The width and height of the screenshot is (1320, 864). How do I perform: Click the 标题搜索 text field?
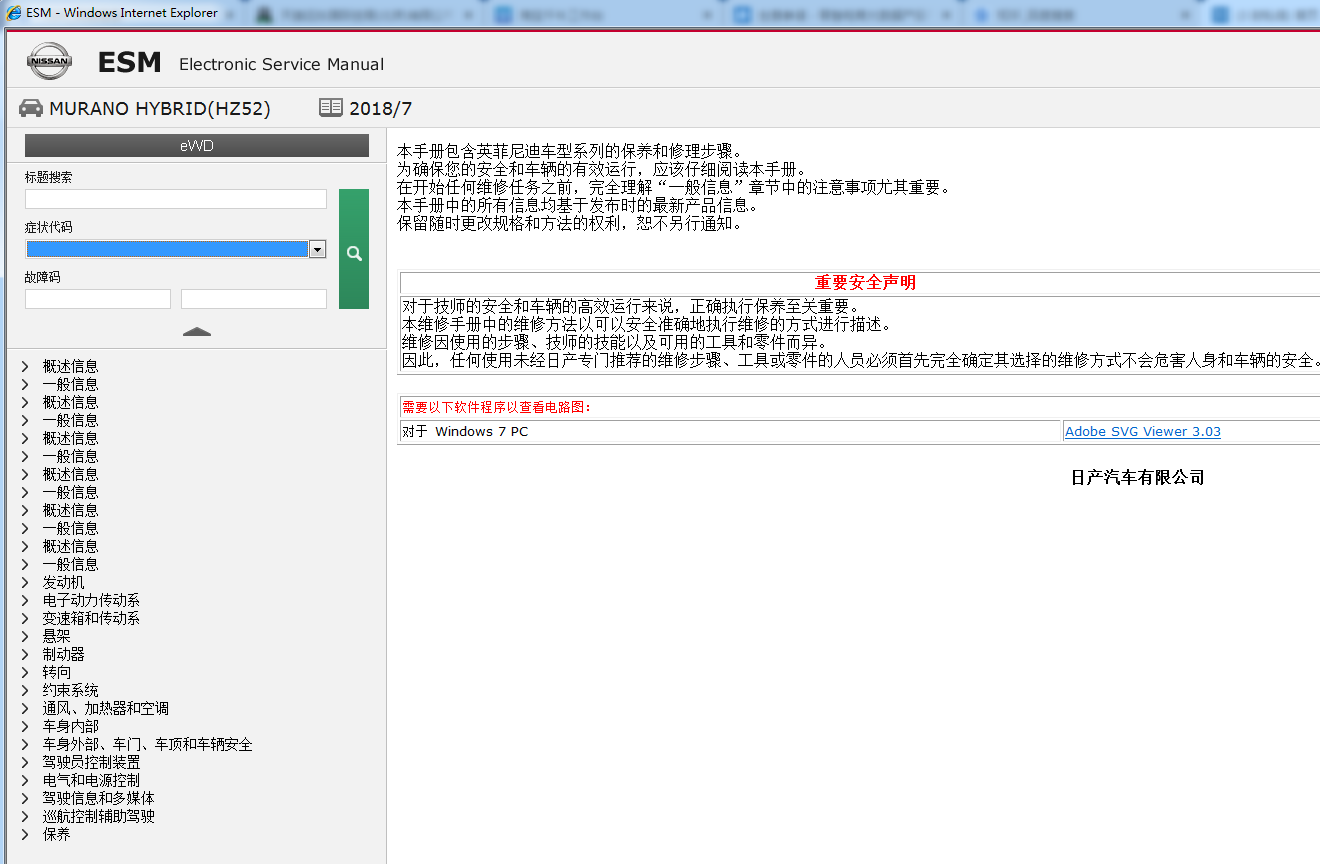176,199
